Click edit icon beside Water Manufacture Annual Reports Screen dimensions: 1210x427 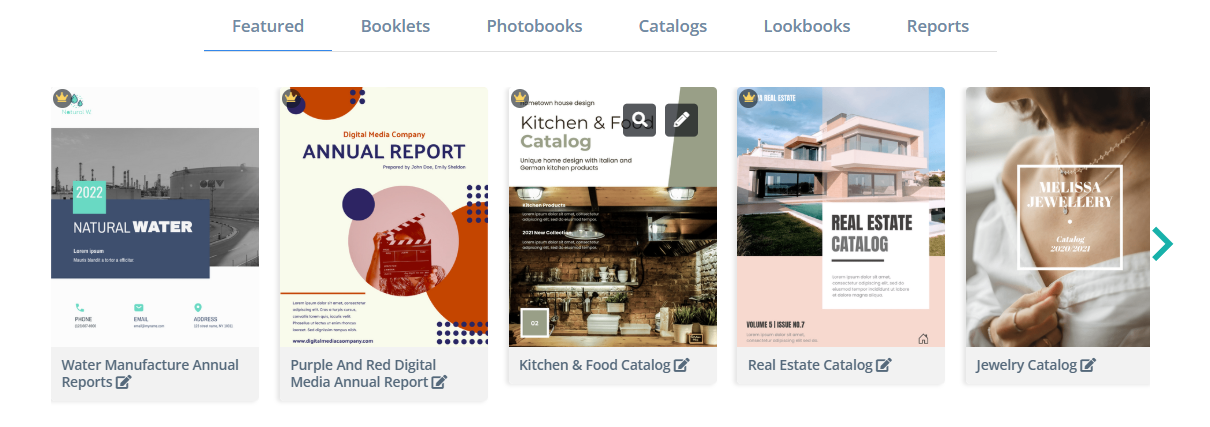[x=123, y=382]
